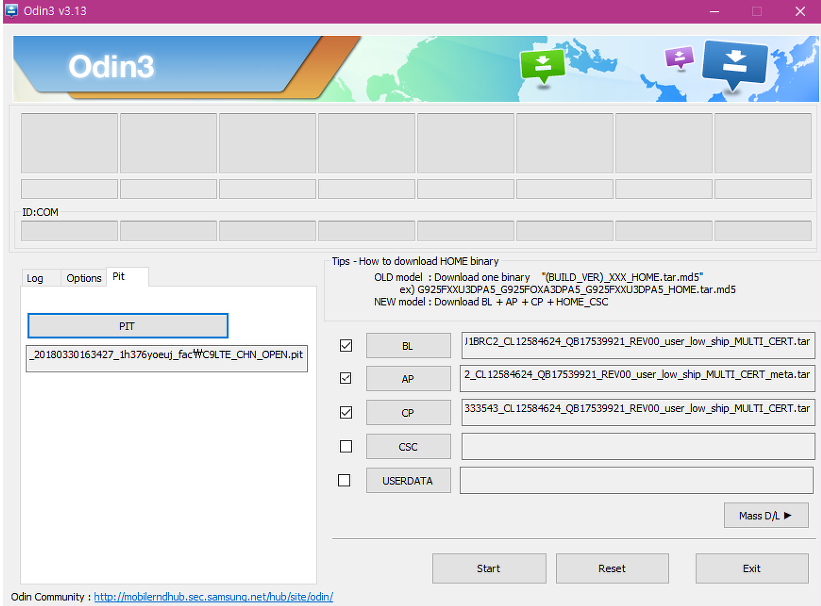This screenshot has width=821, height=606.
Task: Click the PIT file path field
Action: point(167,358)
